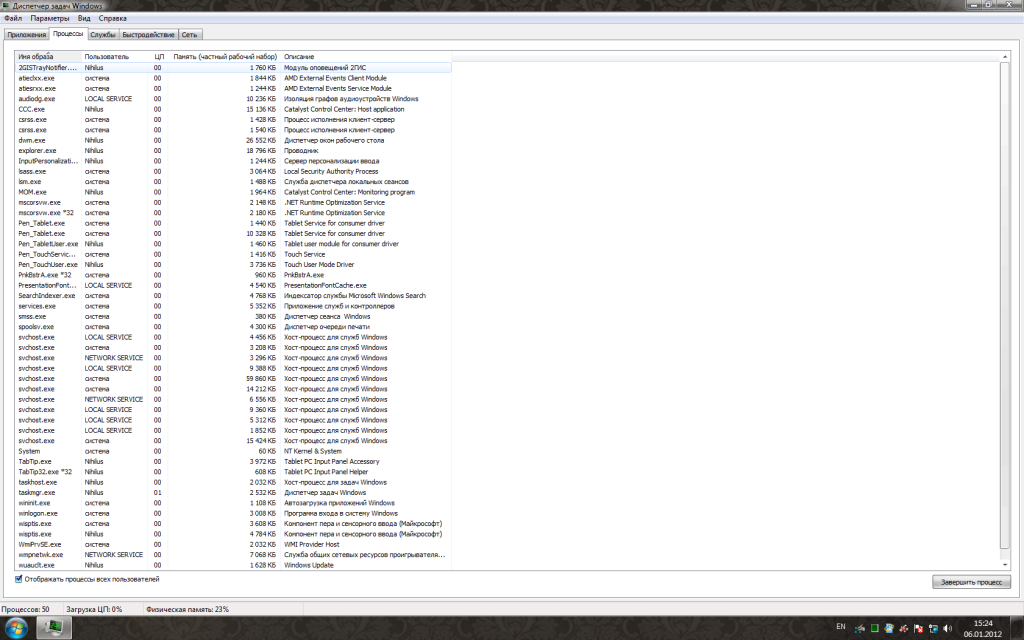
Task: Open the volume speaker icon
Action: (x=948, y=628)
